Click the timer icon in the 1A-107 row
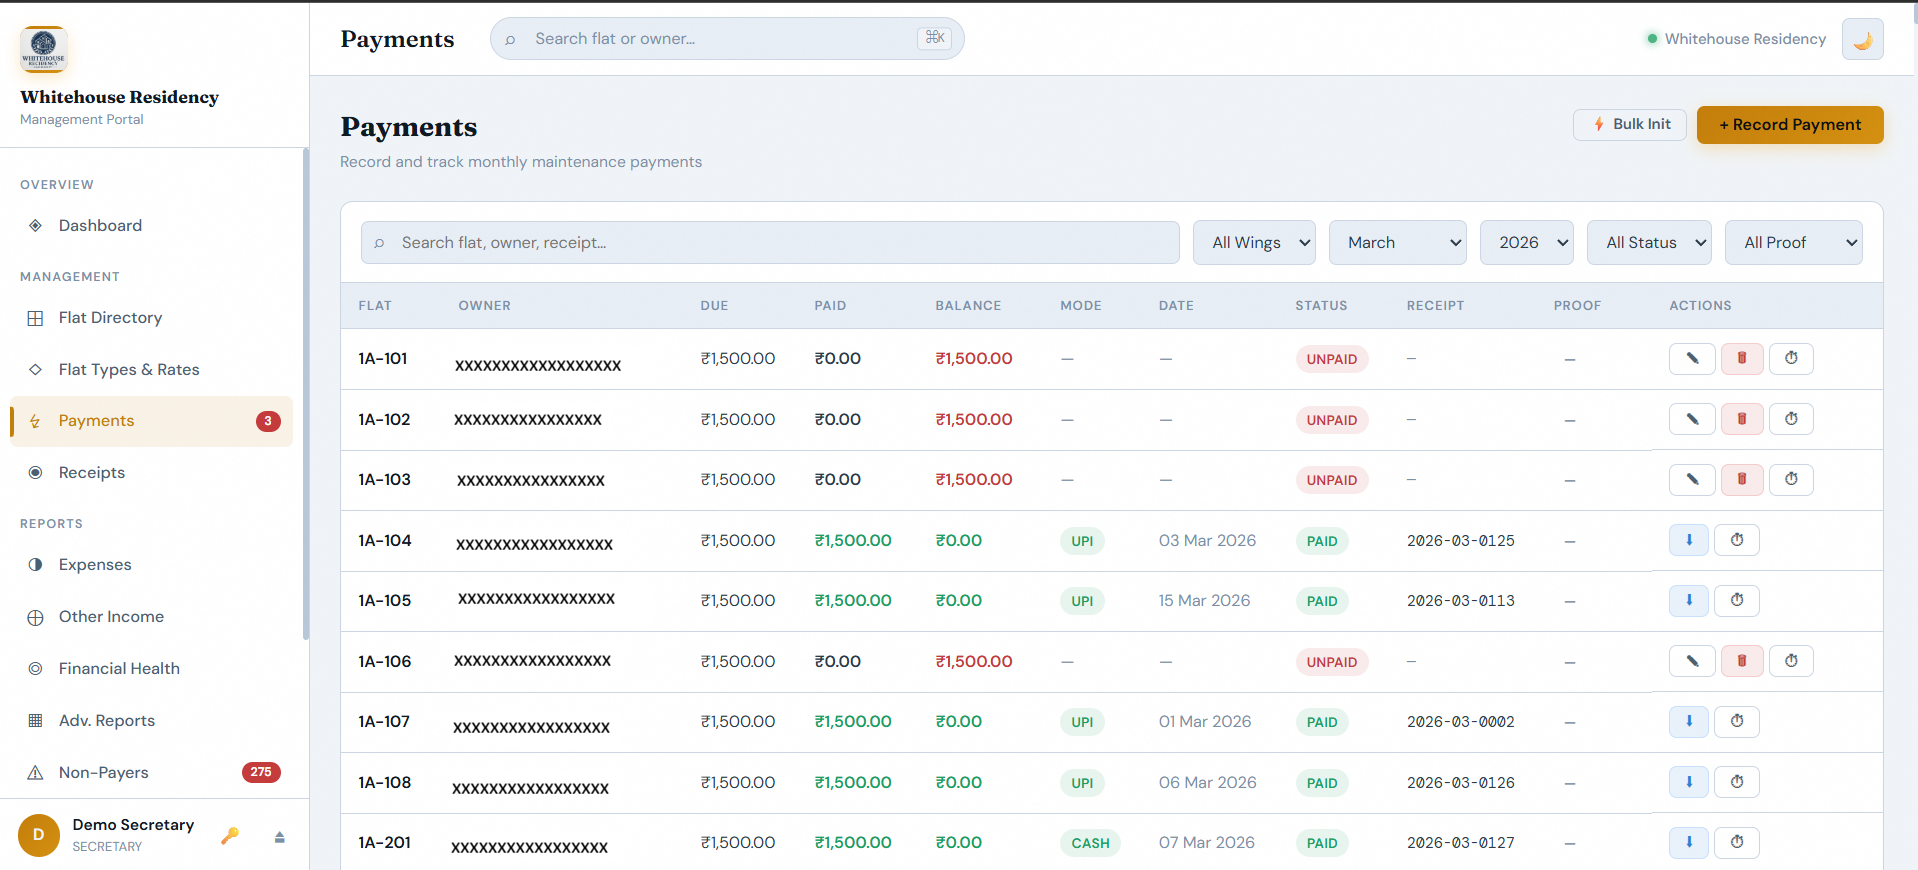Screen dimensions: 1918x870 click(x=1736, y=722)
